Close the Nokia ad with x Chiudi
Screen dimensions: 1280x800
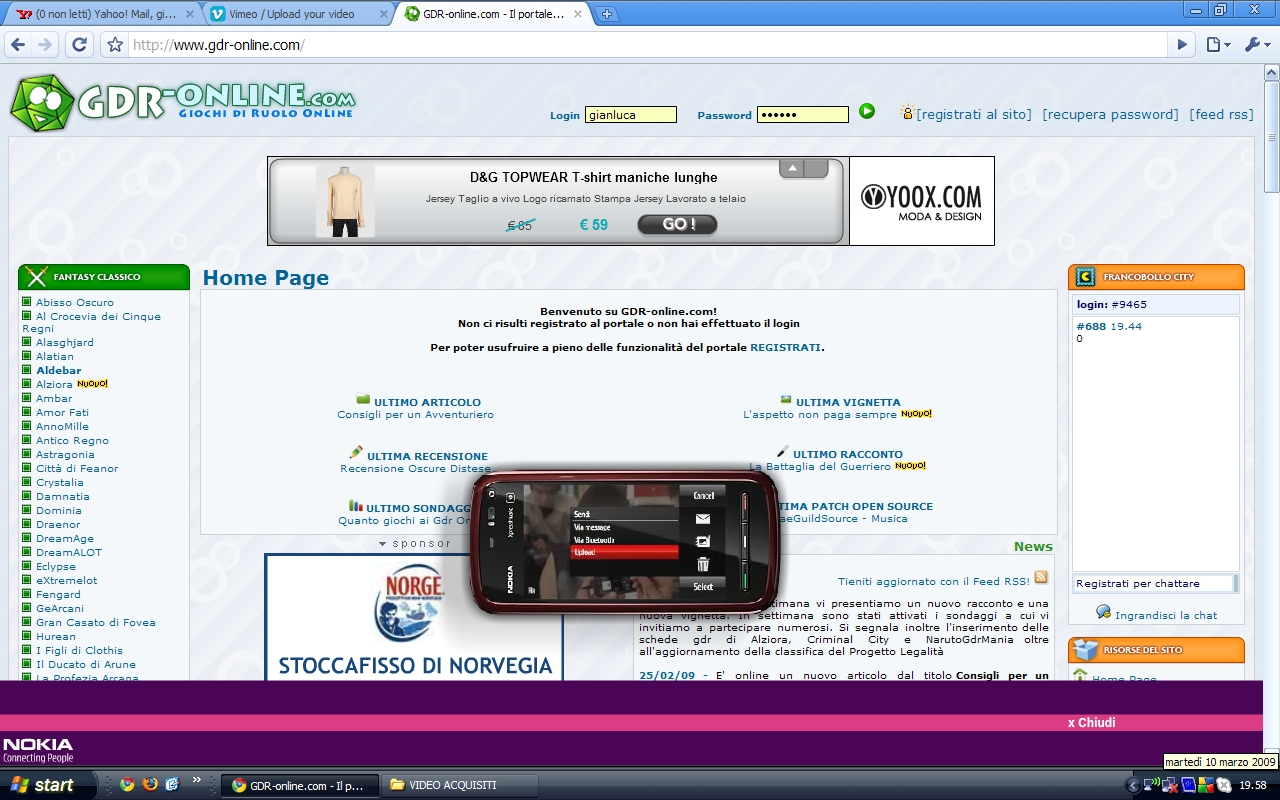1091,722
